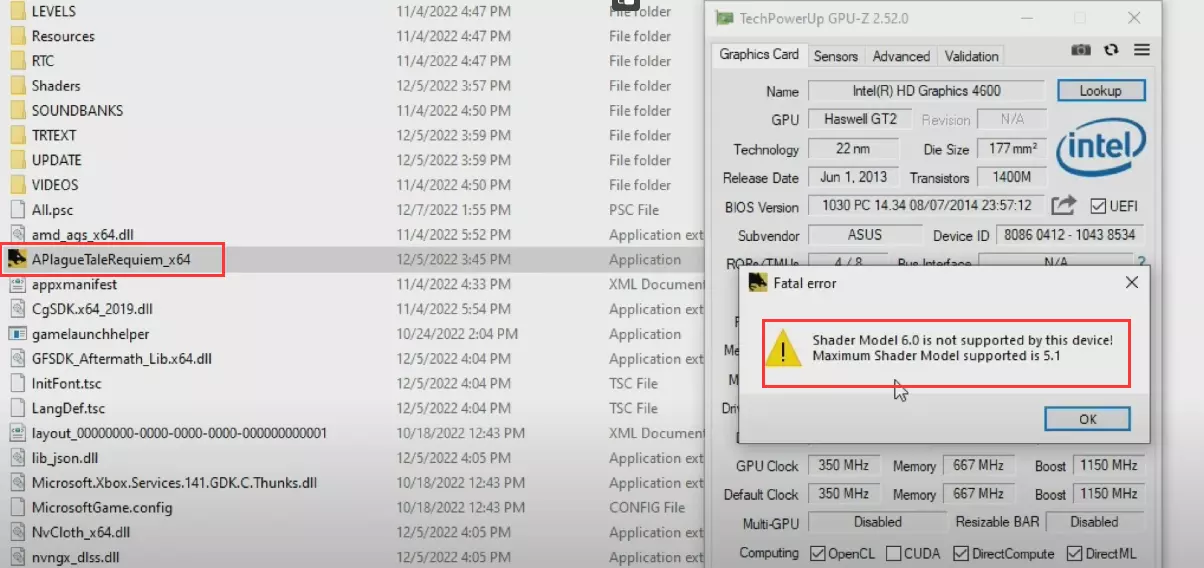Click the LEVELS folder icon
This screenshot has width=1204, height=568.
pos(17,11)
